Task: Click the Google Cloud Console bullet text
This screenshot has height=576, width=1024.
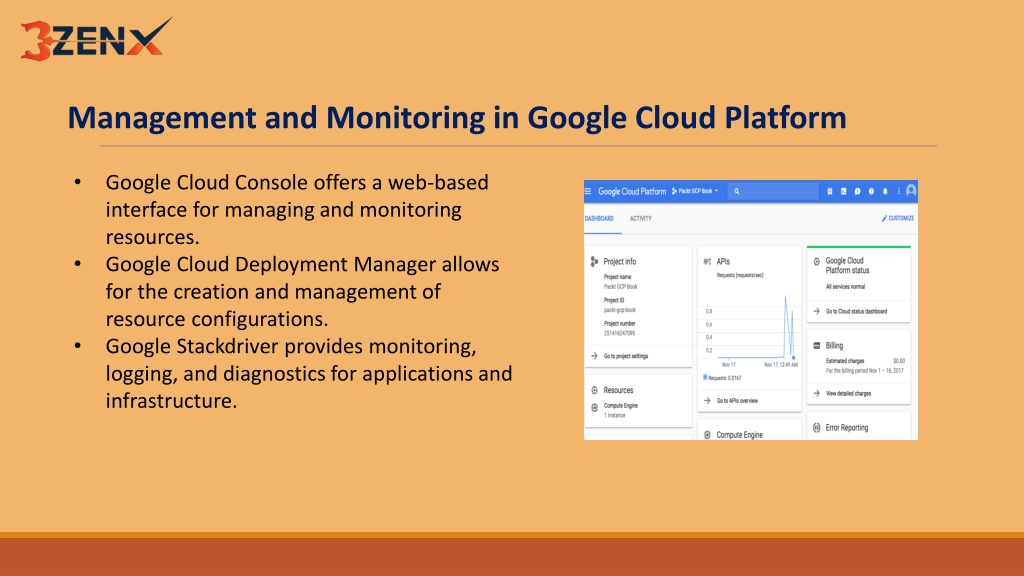Action: click(x=297, y=210)
